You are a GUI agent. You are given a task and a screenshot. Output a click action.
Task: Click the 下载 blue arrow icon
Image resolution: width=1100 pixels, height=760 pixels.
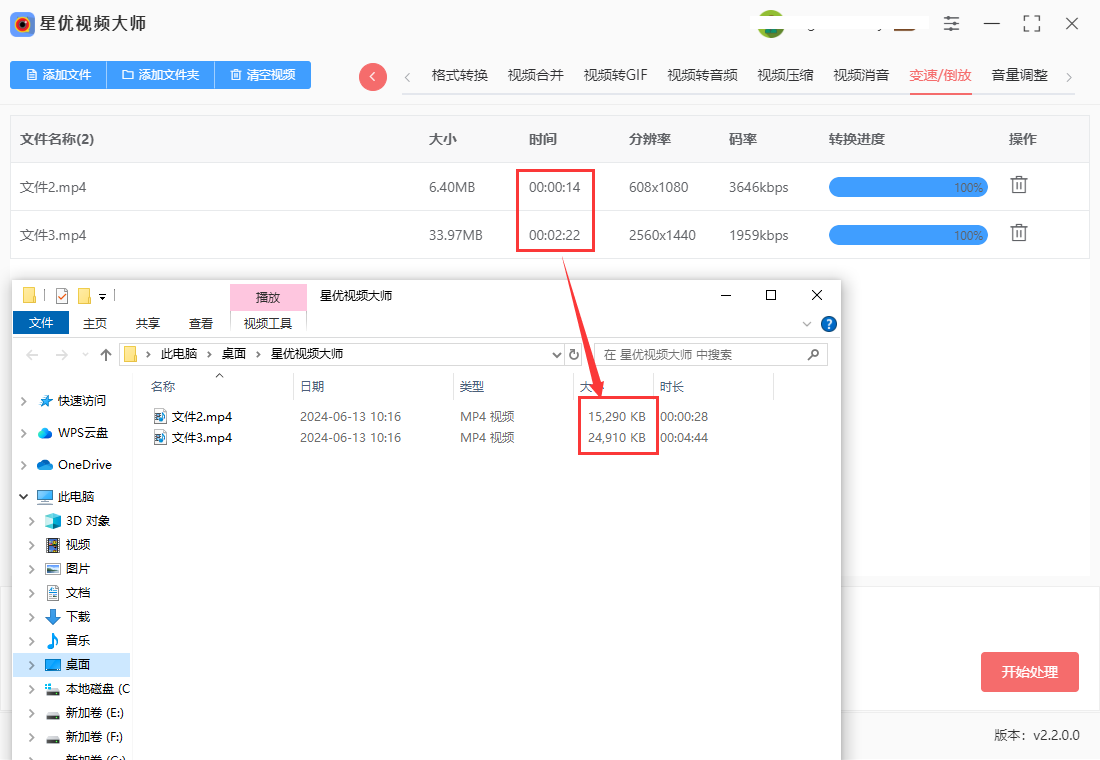(53, 617)
